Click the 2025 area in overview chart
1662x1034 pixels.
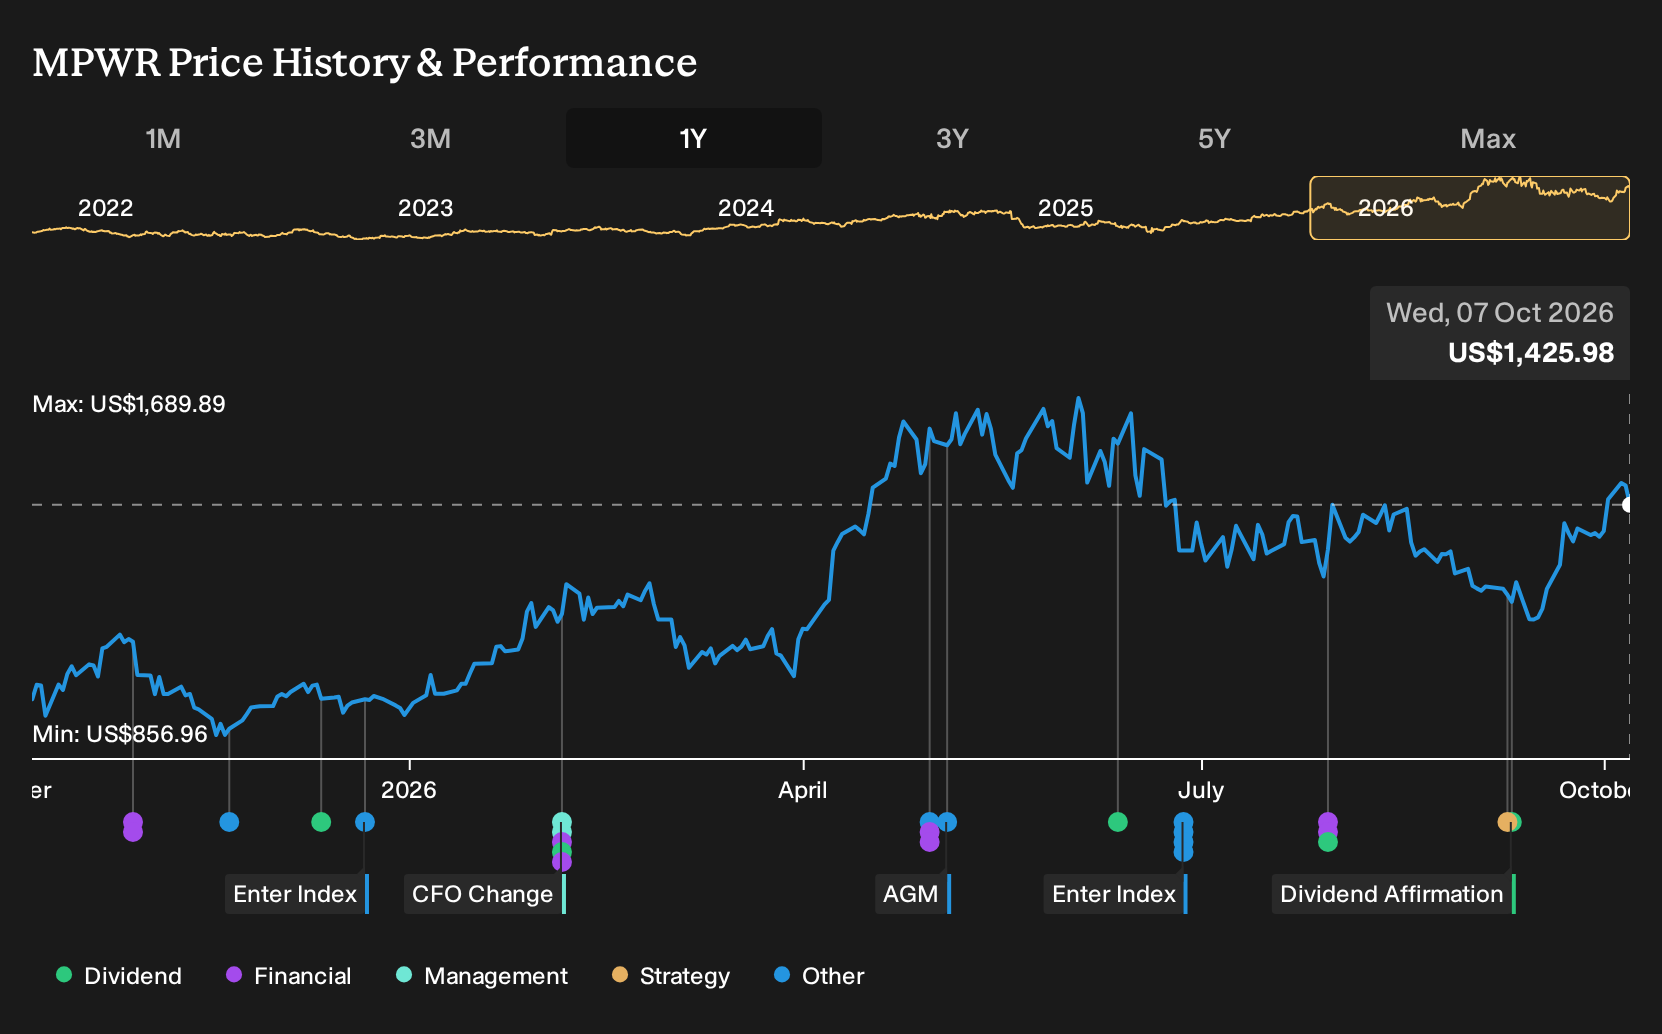[1066, 208]
